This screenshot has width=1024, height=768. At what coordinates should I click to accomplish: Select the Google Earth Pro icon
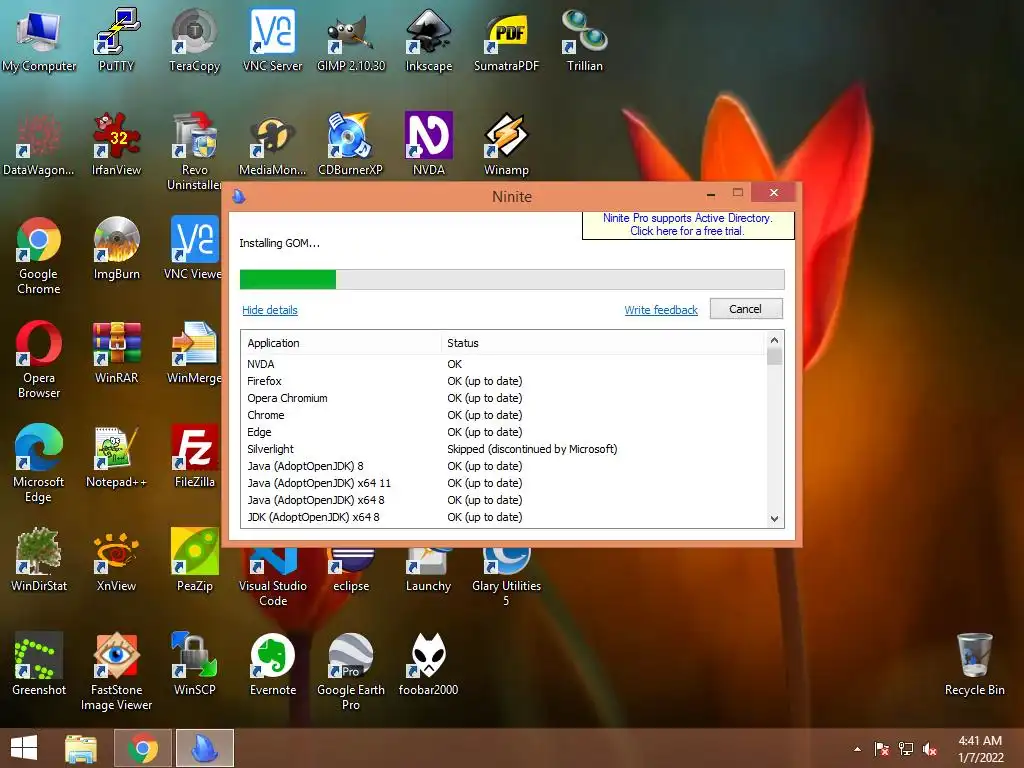pyautogui.click(x=351, y=671)
